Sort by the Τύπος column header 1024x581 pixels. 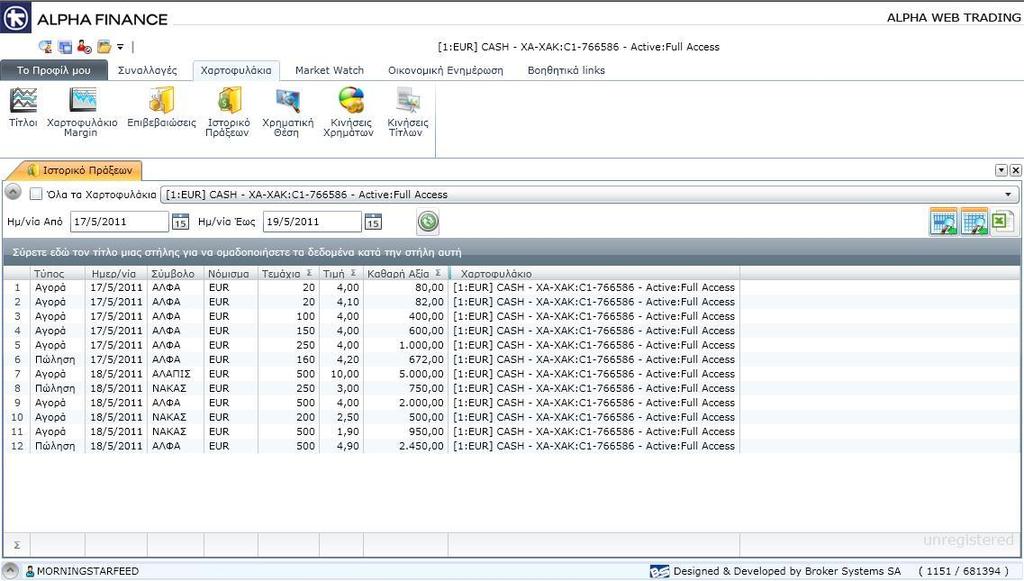click(57, 274)
